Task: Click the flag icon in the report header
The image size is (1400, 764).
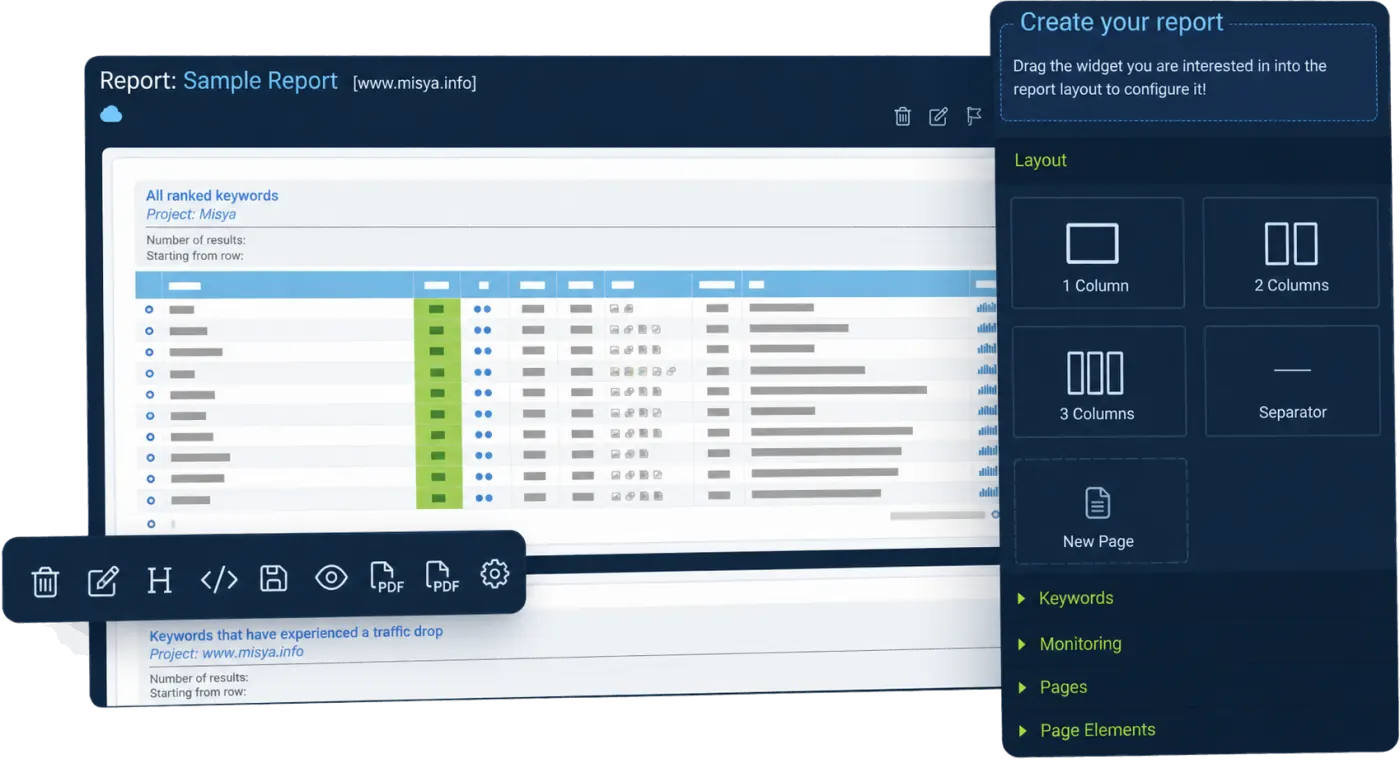Action: 974,116
